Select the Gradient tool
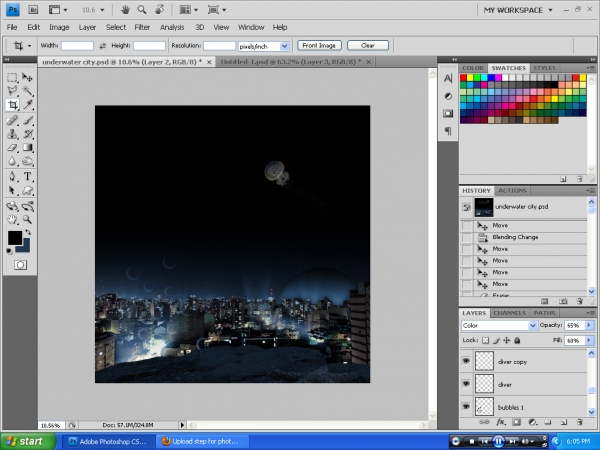The image size is (600, 450). [27, 148]
